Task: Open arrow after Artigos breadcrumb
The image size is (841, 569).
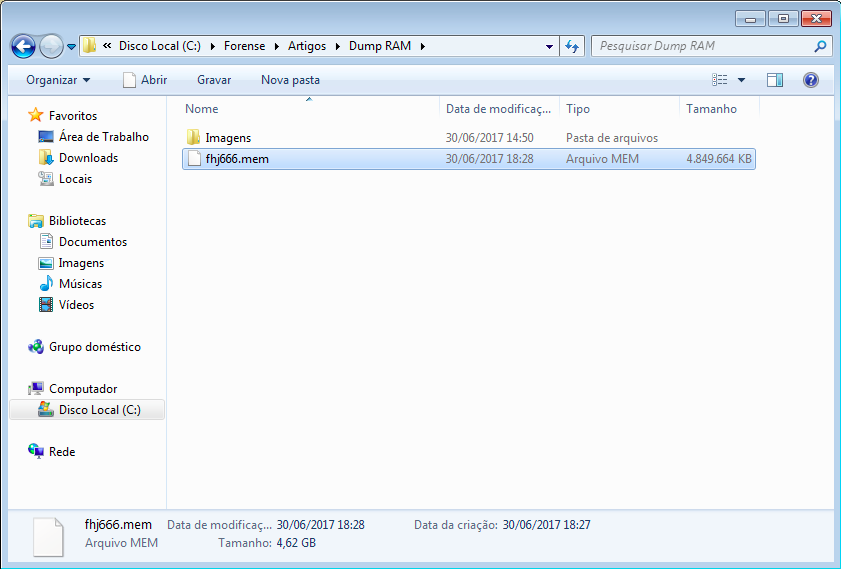Action: point(338,47)
